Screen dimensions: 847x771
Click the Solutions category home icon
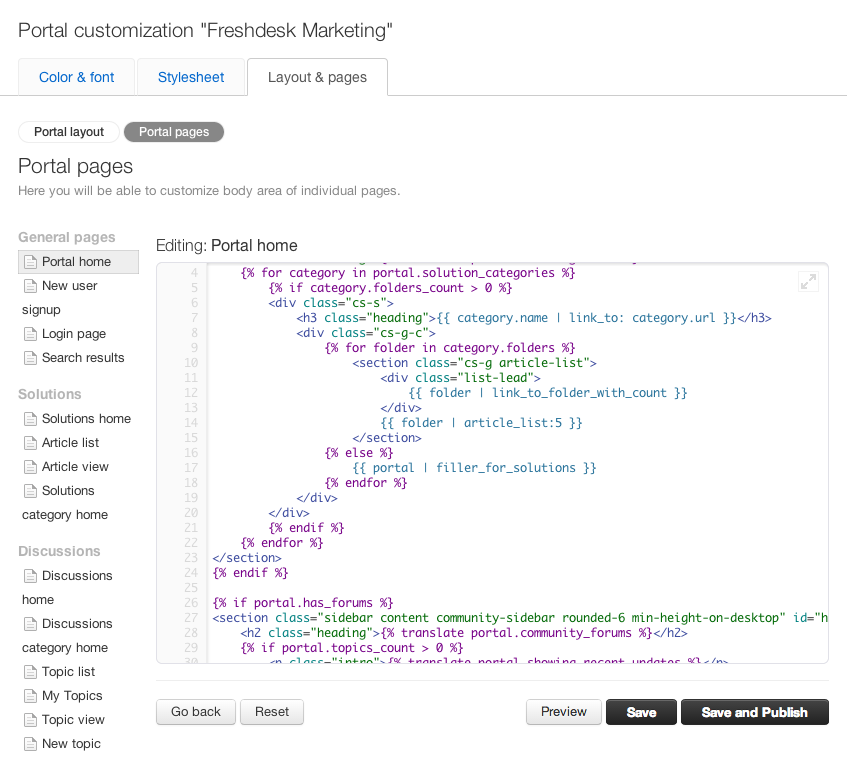pyautogui.click(x=31, y=491)
